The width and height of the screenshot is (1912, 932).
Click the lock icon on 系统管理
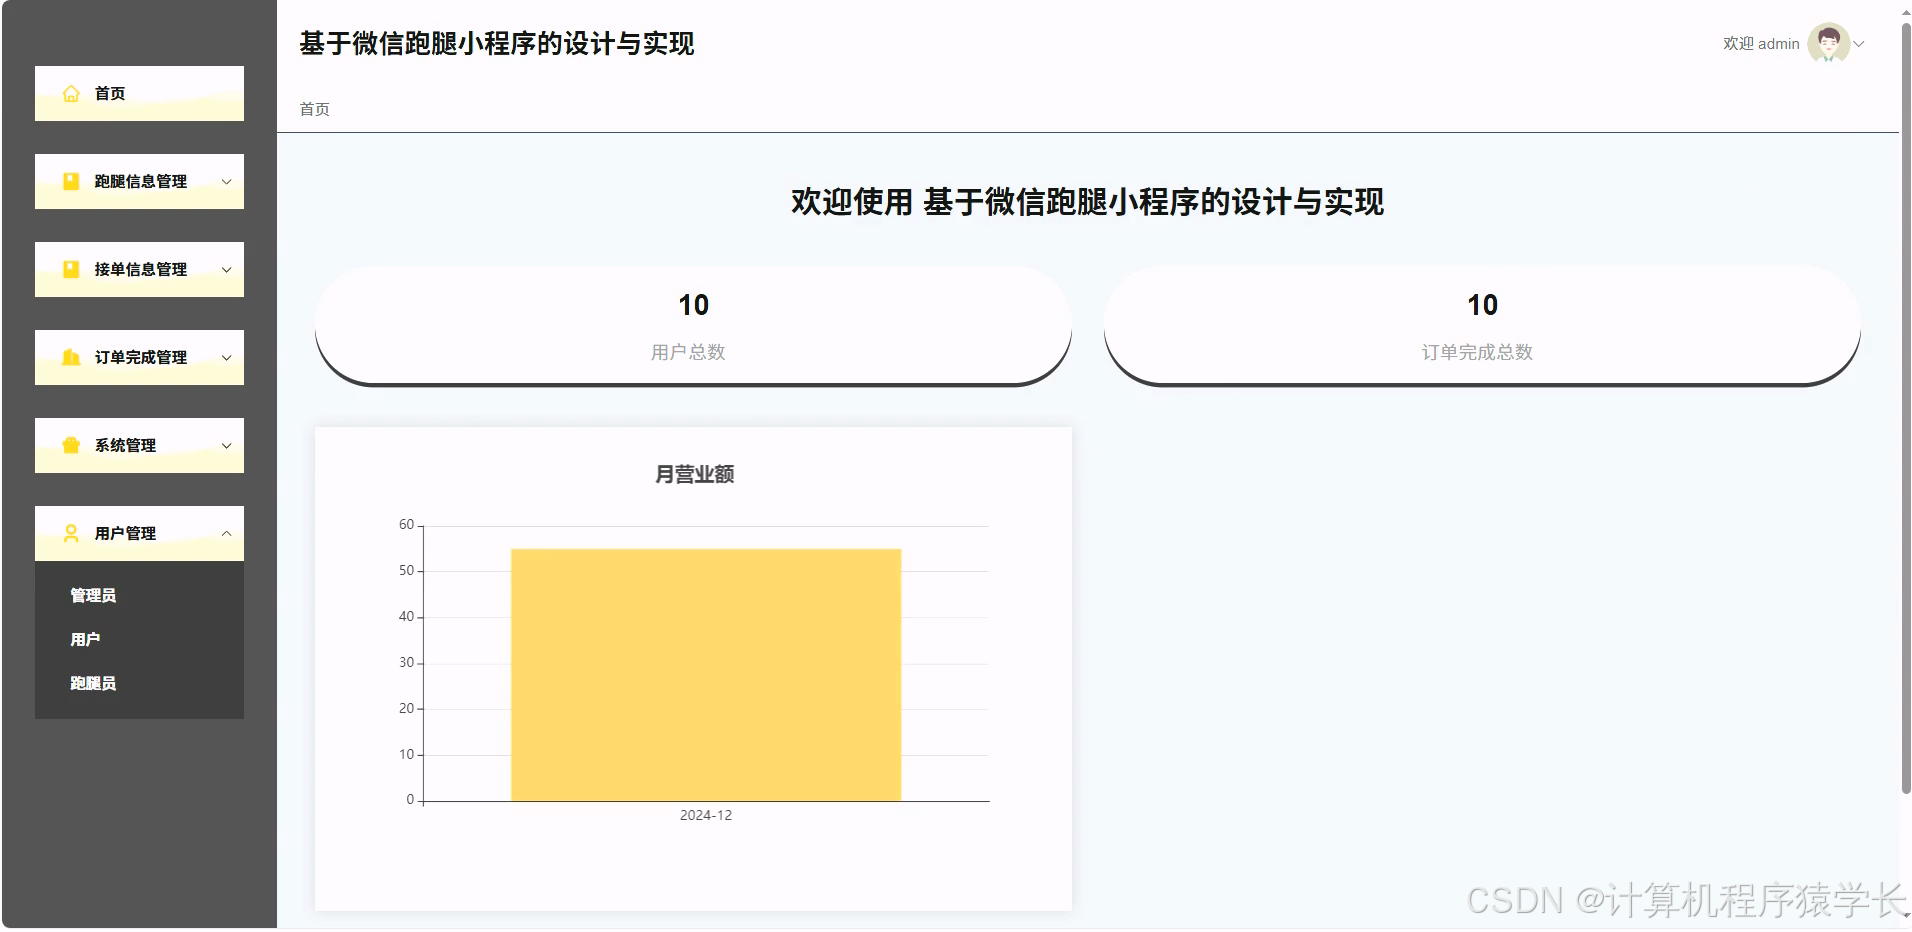(x=70, y=445)
